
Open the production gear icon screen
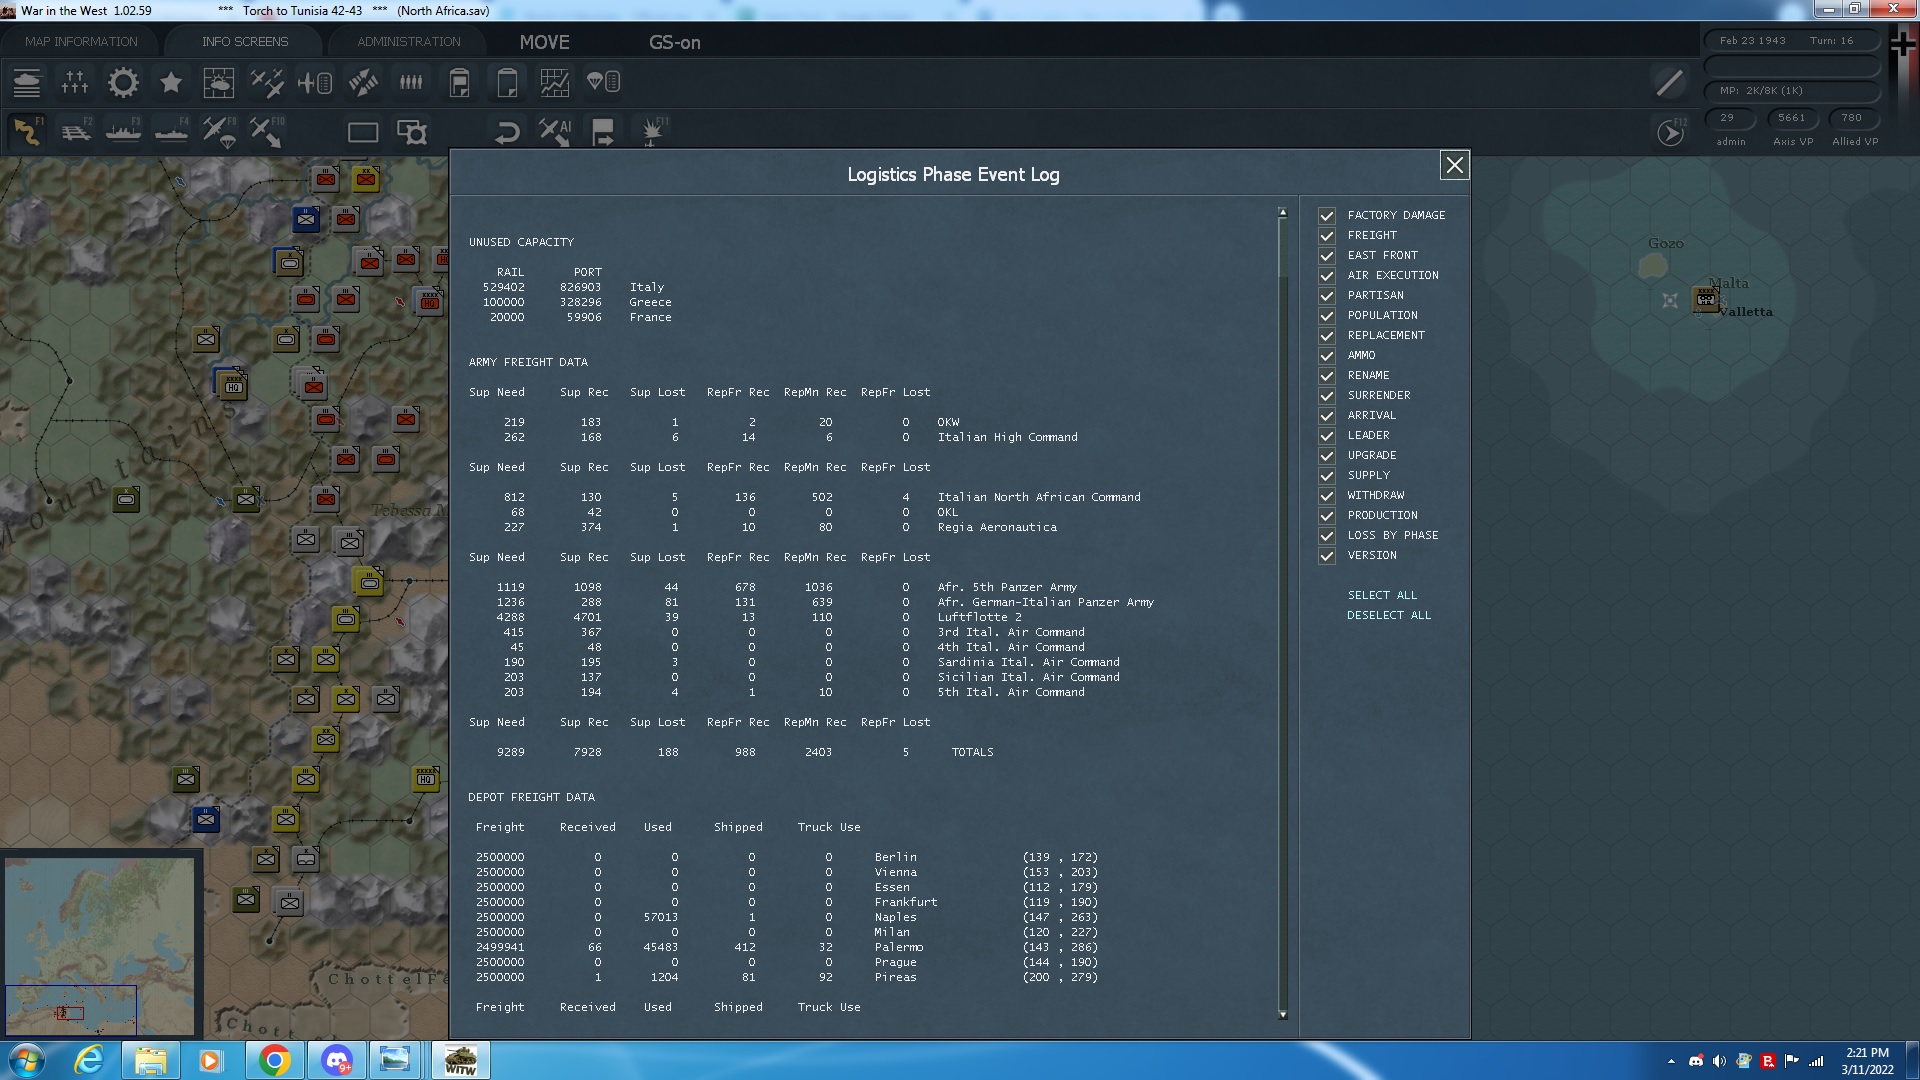click(x=123, y=83)
